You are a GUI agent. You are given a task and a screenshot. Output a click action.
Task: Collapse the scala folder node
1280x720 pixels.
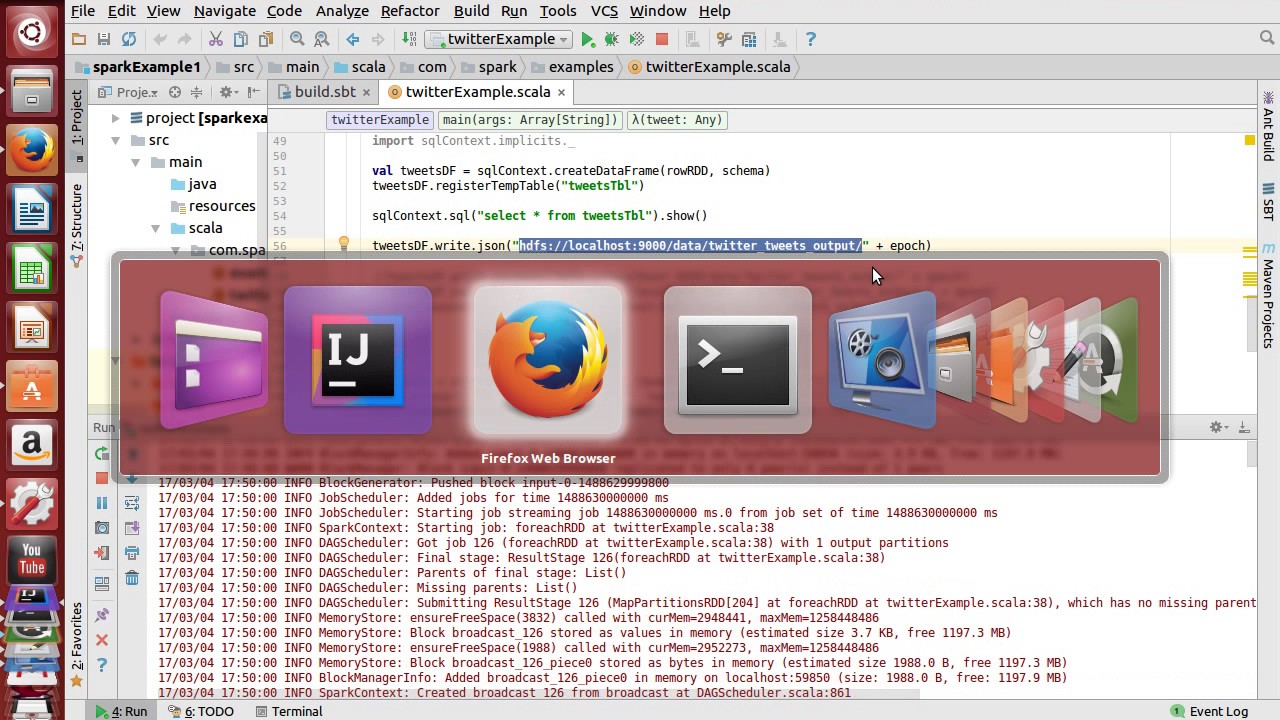click(155, 228)
